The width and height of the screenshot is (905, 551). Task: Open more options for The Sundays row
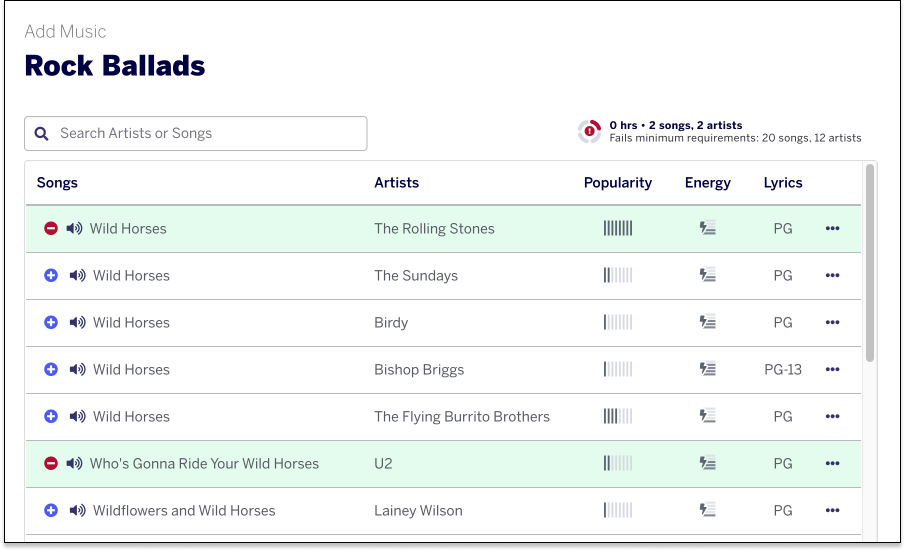pos(832,275)
